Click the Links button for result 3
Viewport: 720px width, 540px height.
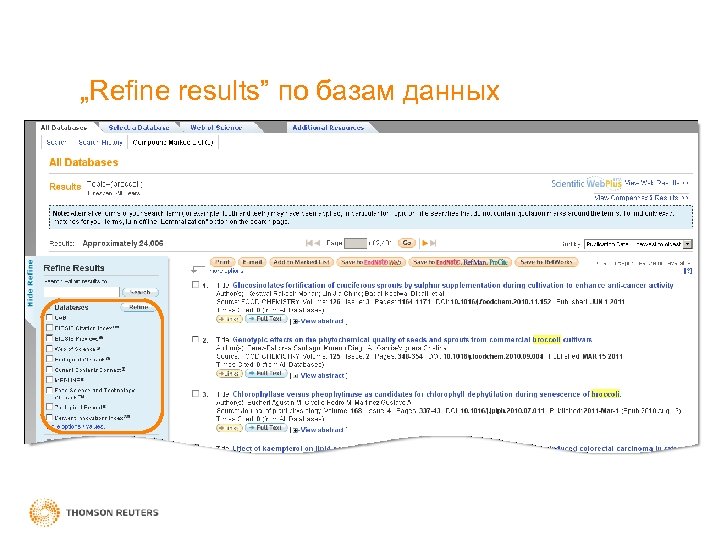click(x=229, y=428)
